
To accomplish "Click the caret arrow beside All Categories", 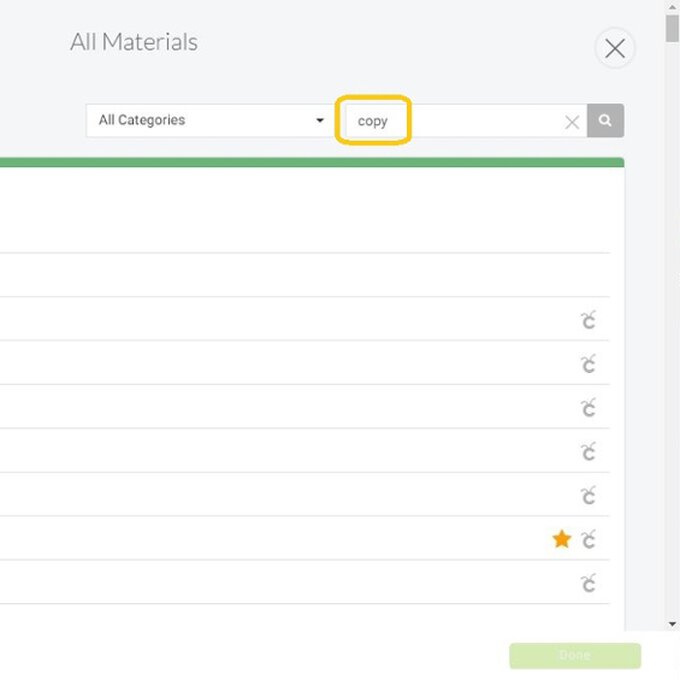I will (x=320, y=121).
